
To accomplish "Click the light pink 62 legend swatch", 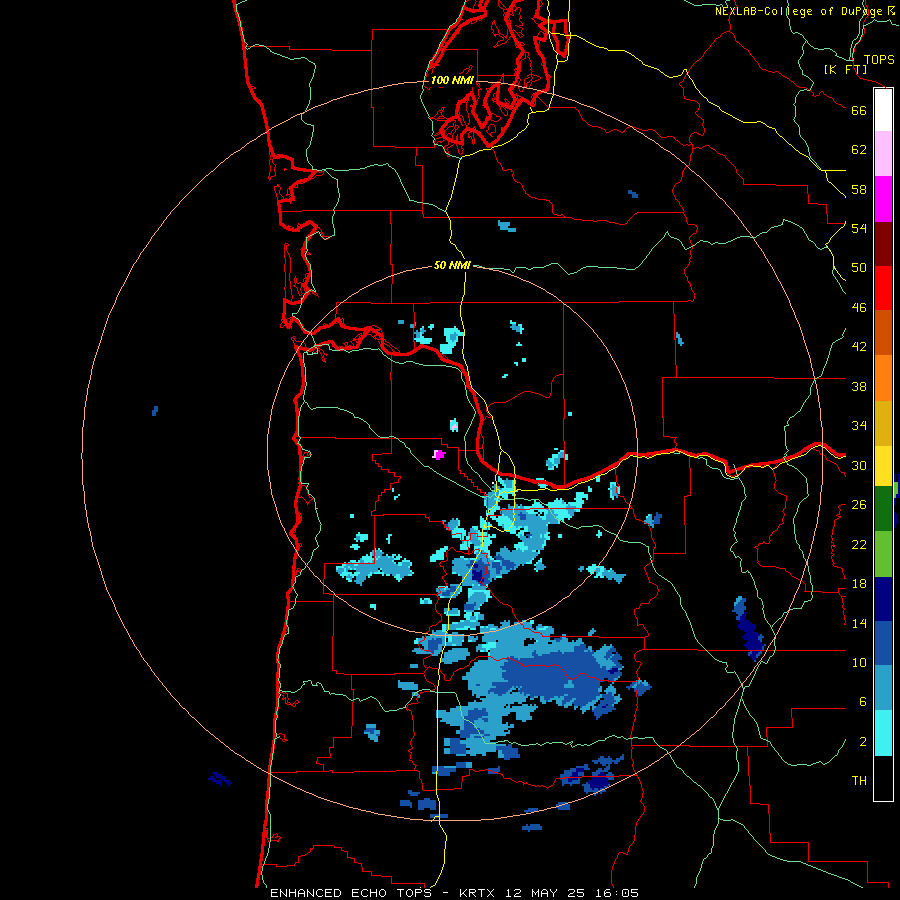I will (883, 154).
